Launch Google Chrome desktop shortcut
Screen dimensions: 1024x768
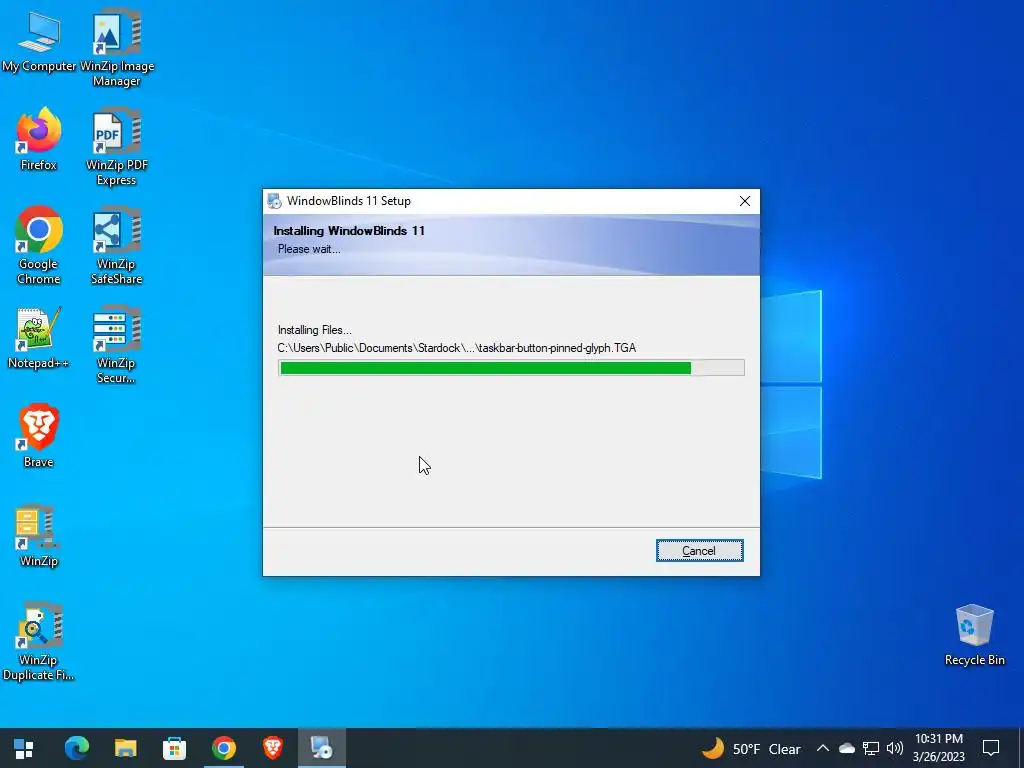(39, 246)
